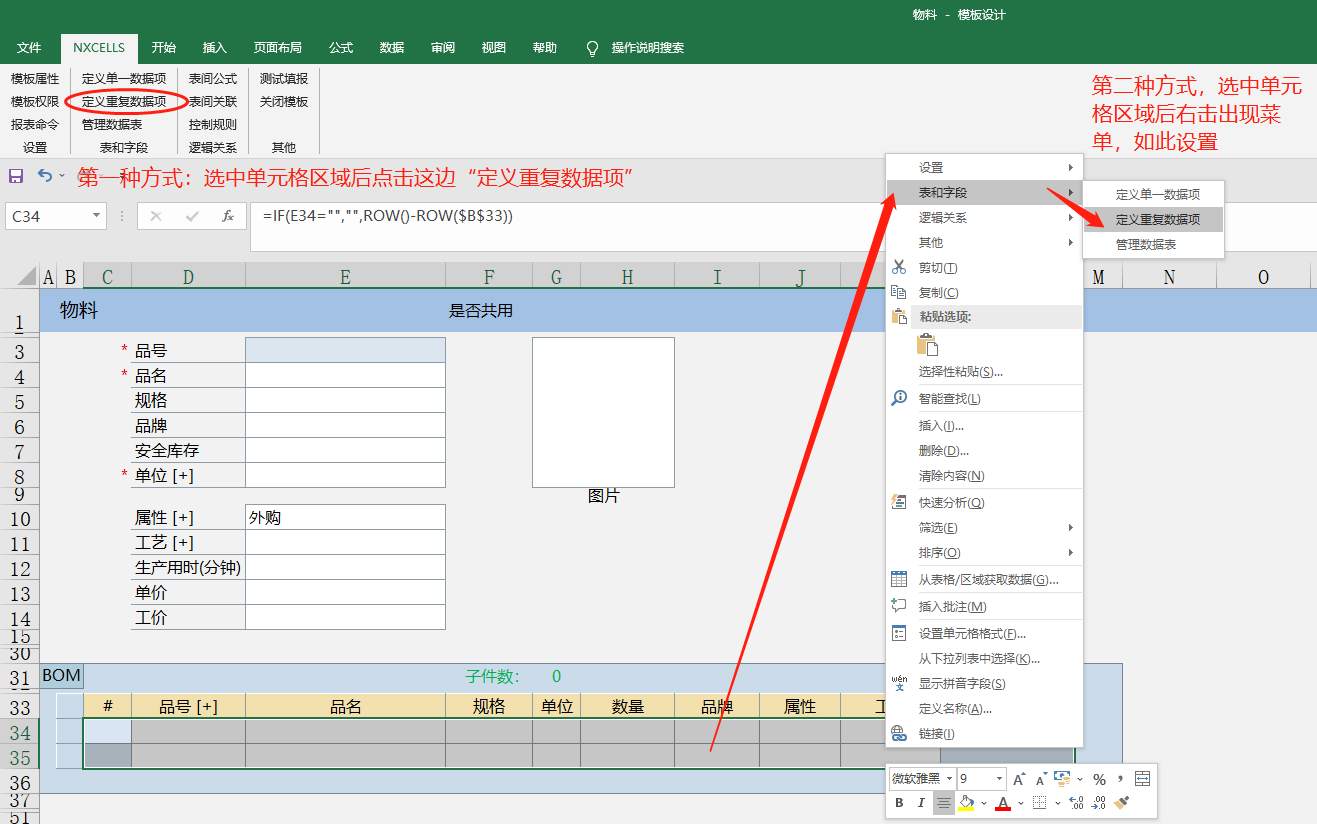This screenshot has height=824, width=1317.
Task: Toggle Bold in the mini toolbar
Action: 899,803
